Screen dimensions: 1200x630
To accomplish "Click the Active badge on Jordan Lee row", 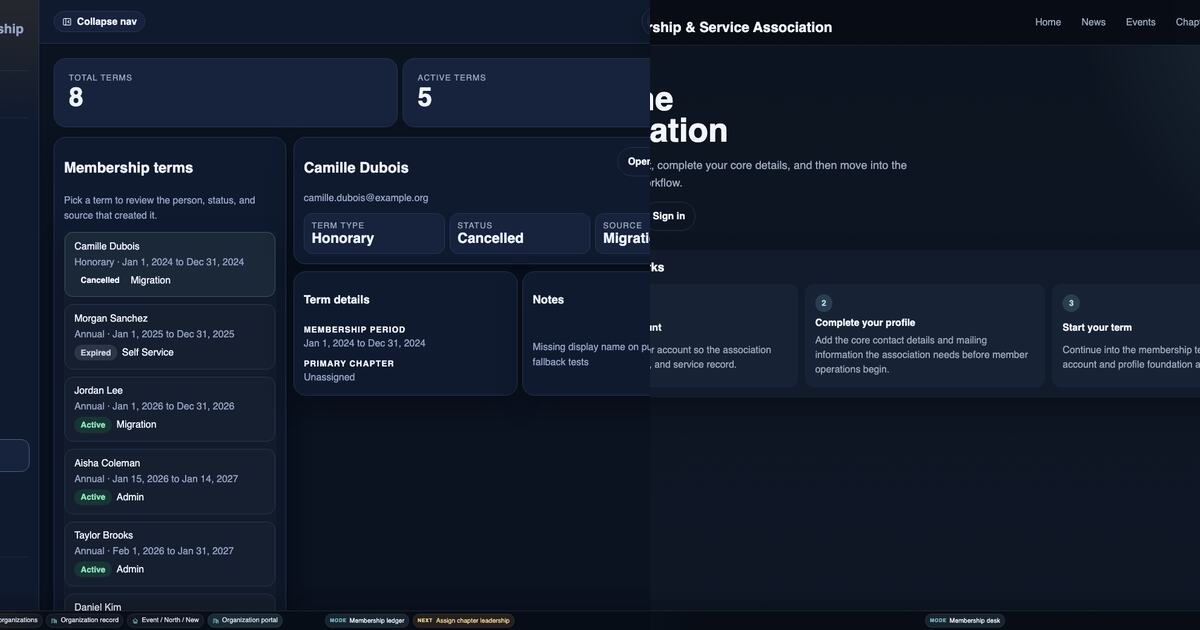I will coord(93,425).
